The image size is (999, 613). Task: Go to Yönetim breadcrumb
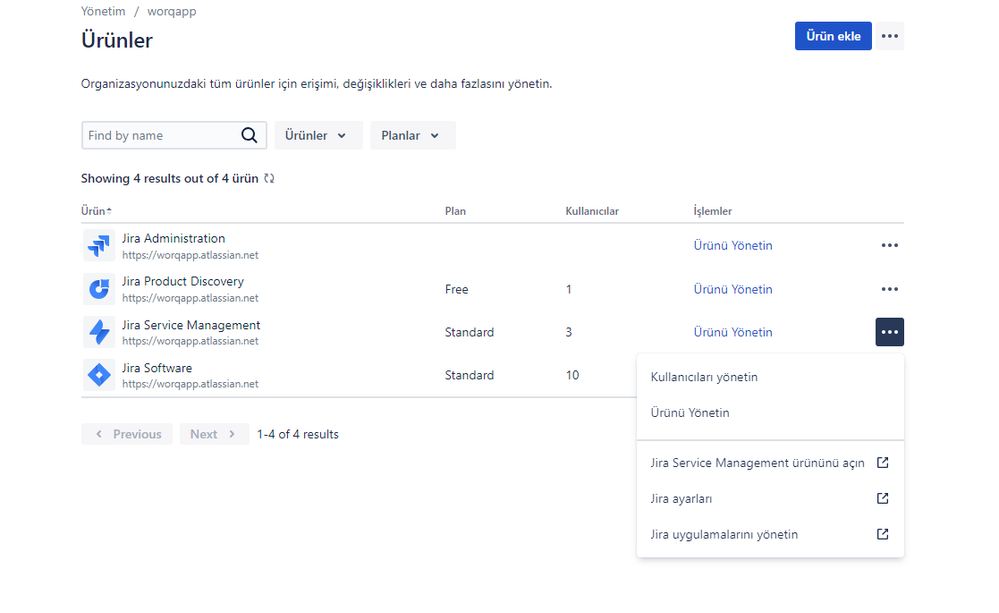tap(103, 11)
